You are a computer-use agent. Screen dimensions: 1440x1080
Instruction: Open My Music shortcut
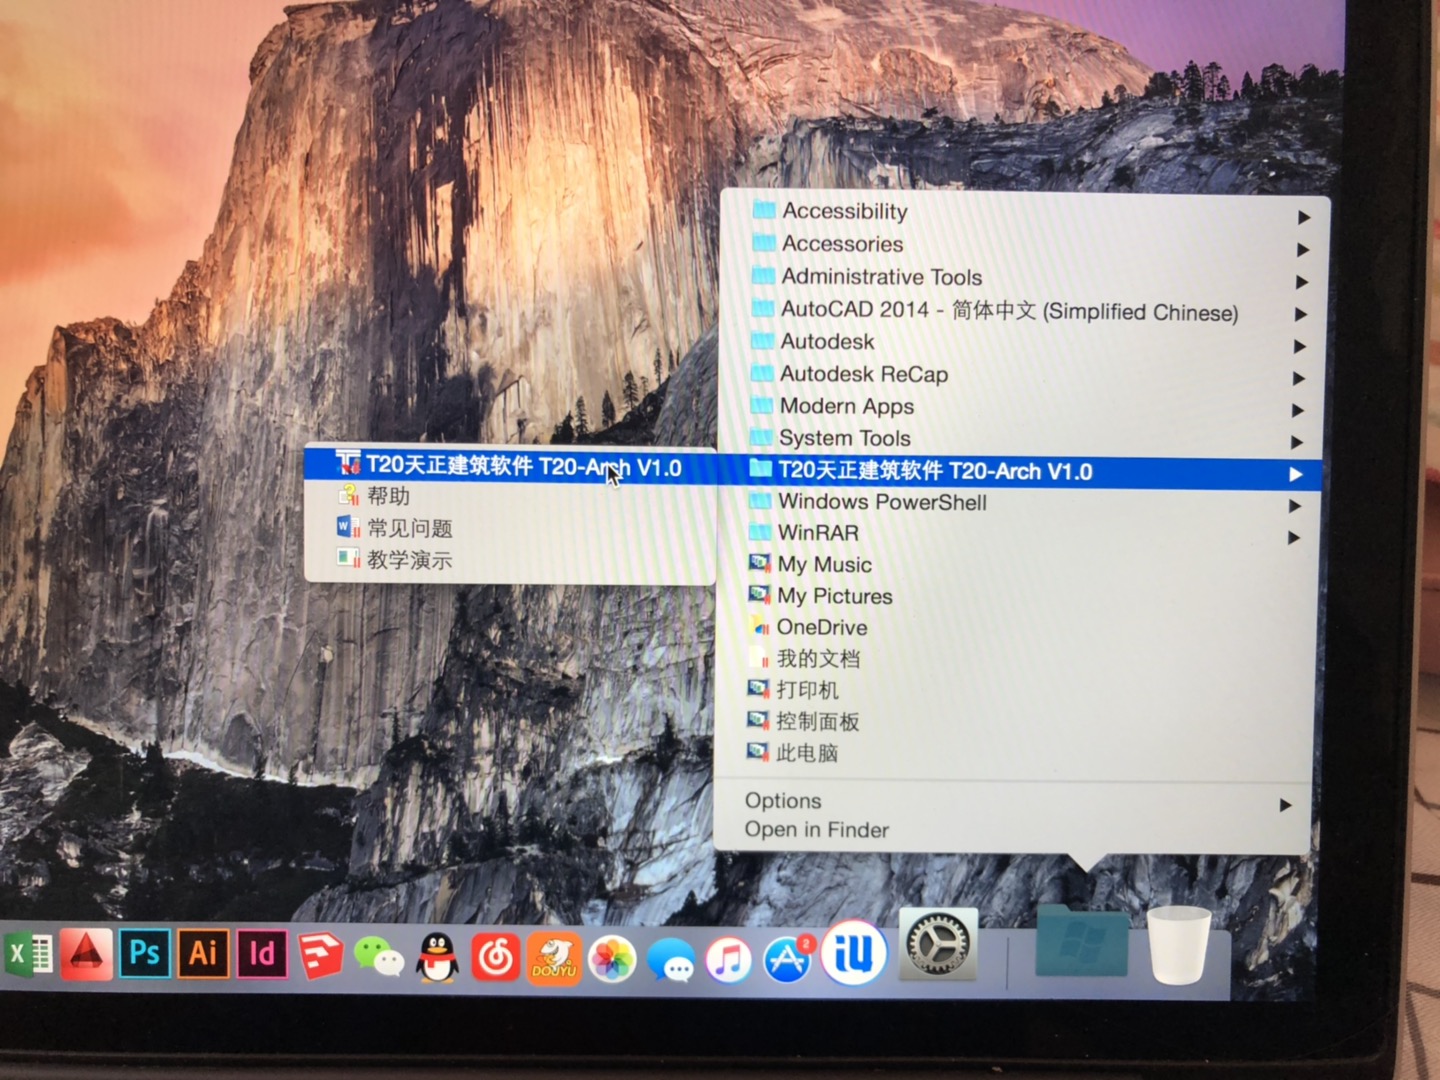click(1019, 565)
